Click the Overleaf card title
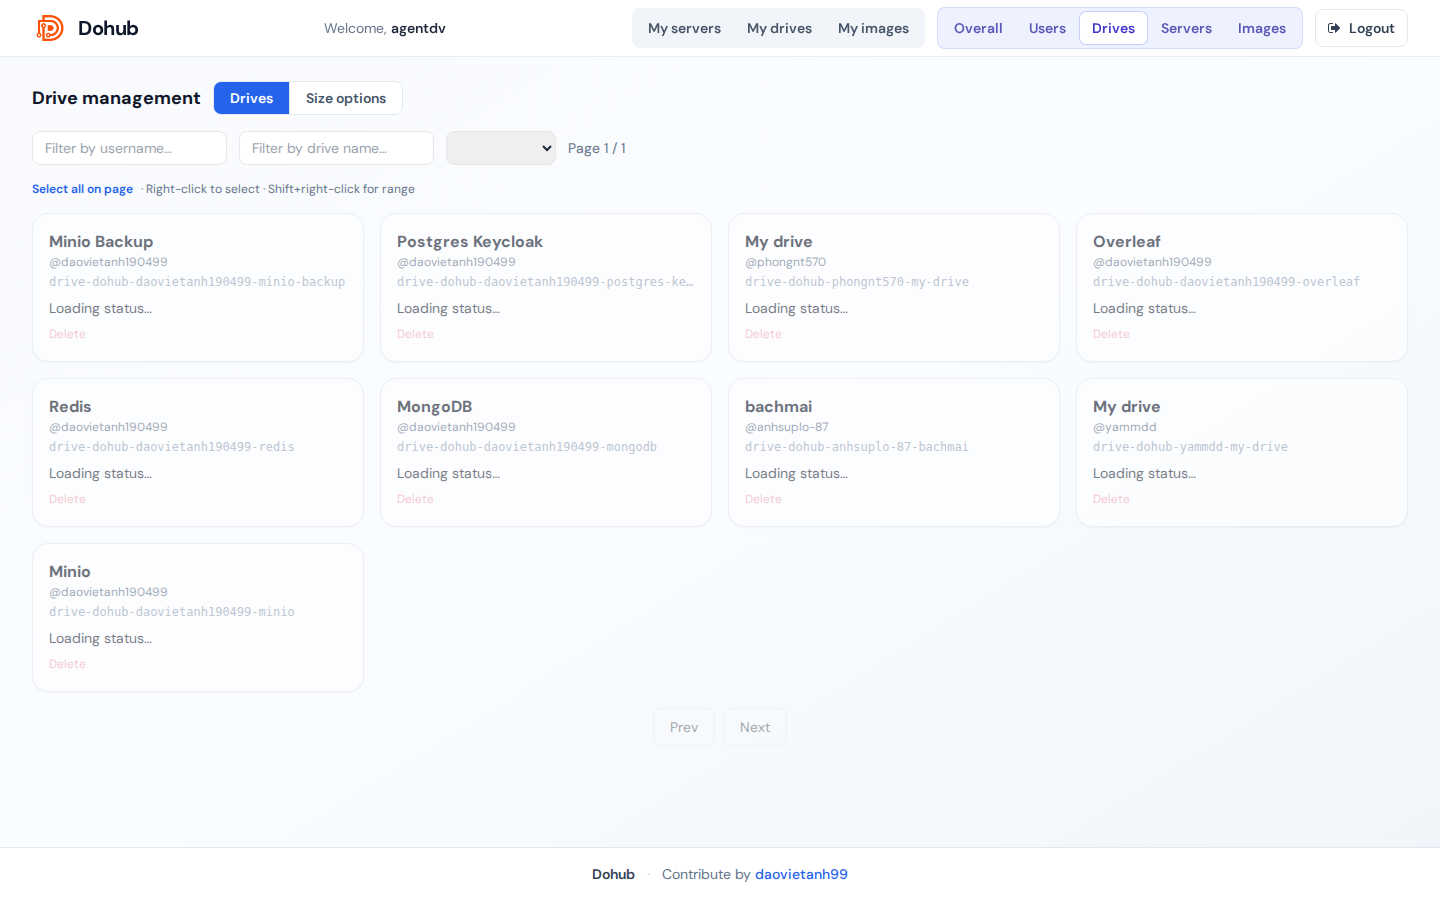The image size is (1440, 900). click(1127, 241)
